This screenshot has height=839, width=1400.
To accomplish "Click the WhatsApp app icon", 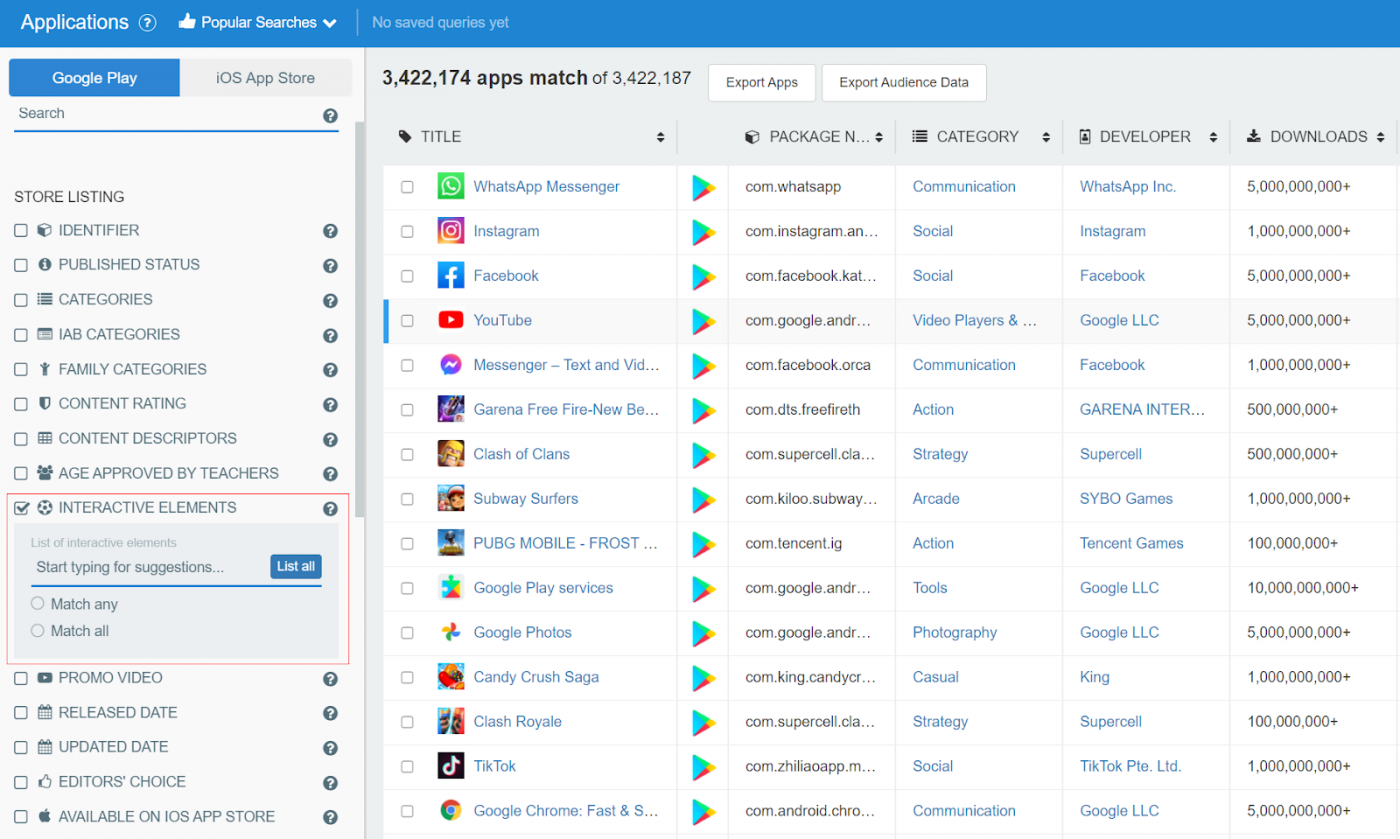I will [x=450, y=186].
